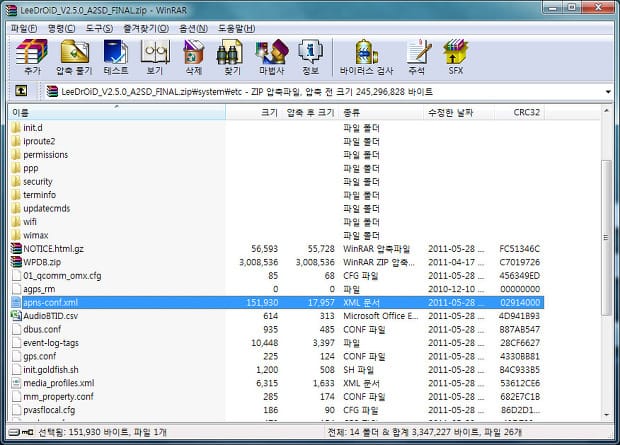Open the 보기 (View) toolbar icon

155,57
